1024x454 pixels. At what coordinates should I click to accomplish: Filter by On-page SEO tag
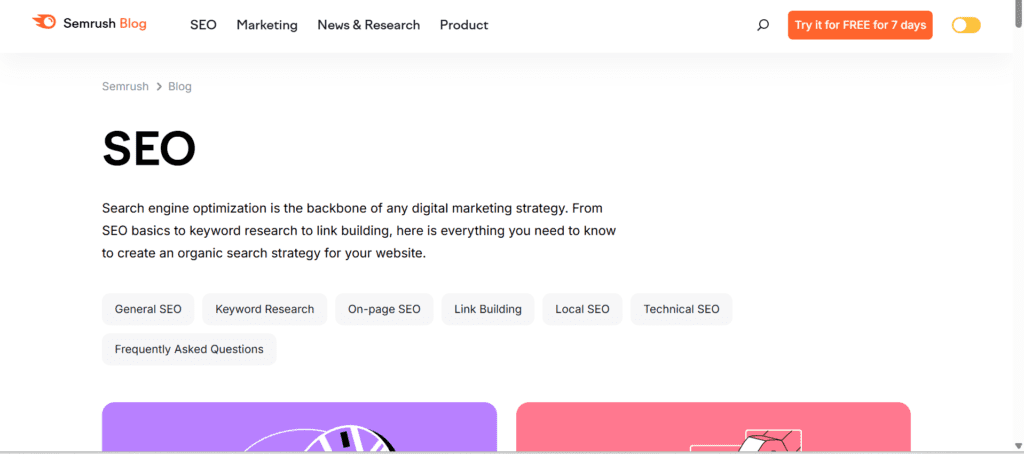(384, 309)
